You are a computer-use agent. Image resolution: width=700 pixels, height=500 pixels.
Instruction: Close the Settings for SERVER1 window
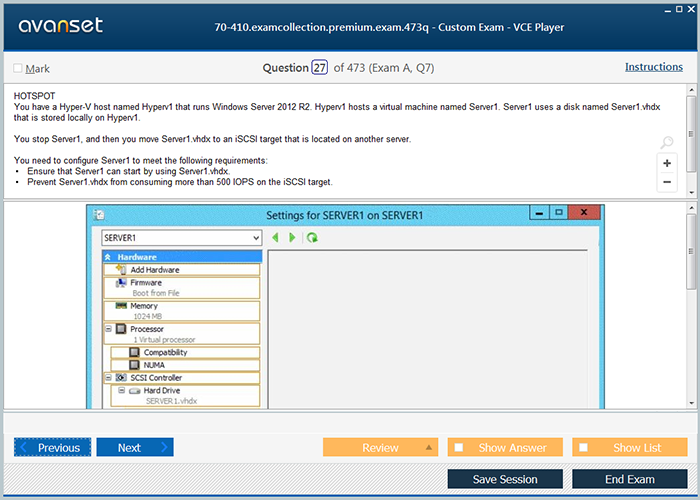[x=584, y=212]
